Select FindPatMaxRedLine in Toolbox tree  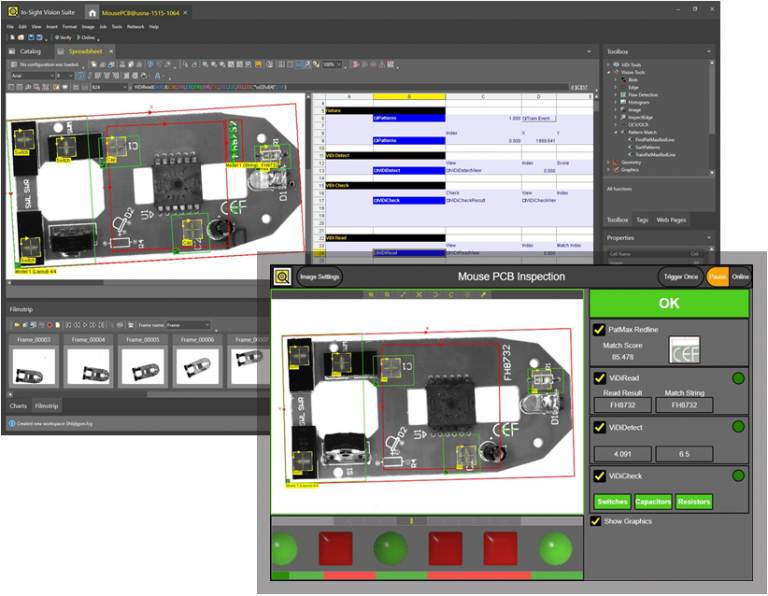pos(654,140)
